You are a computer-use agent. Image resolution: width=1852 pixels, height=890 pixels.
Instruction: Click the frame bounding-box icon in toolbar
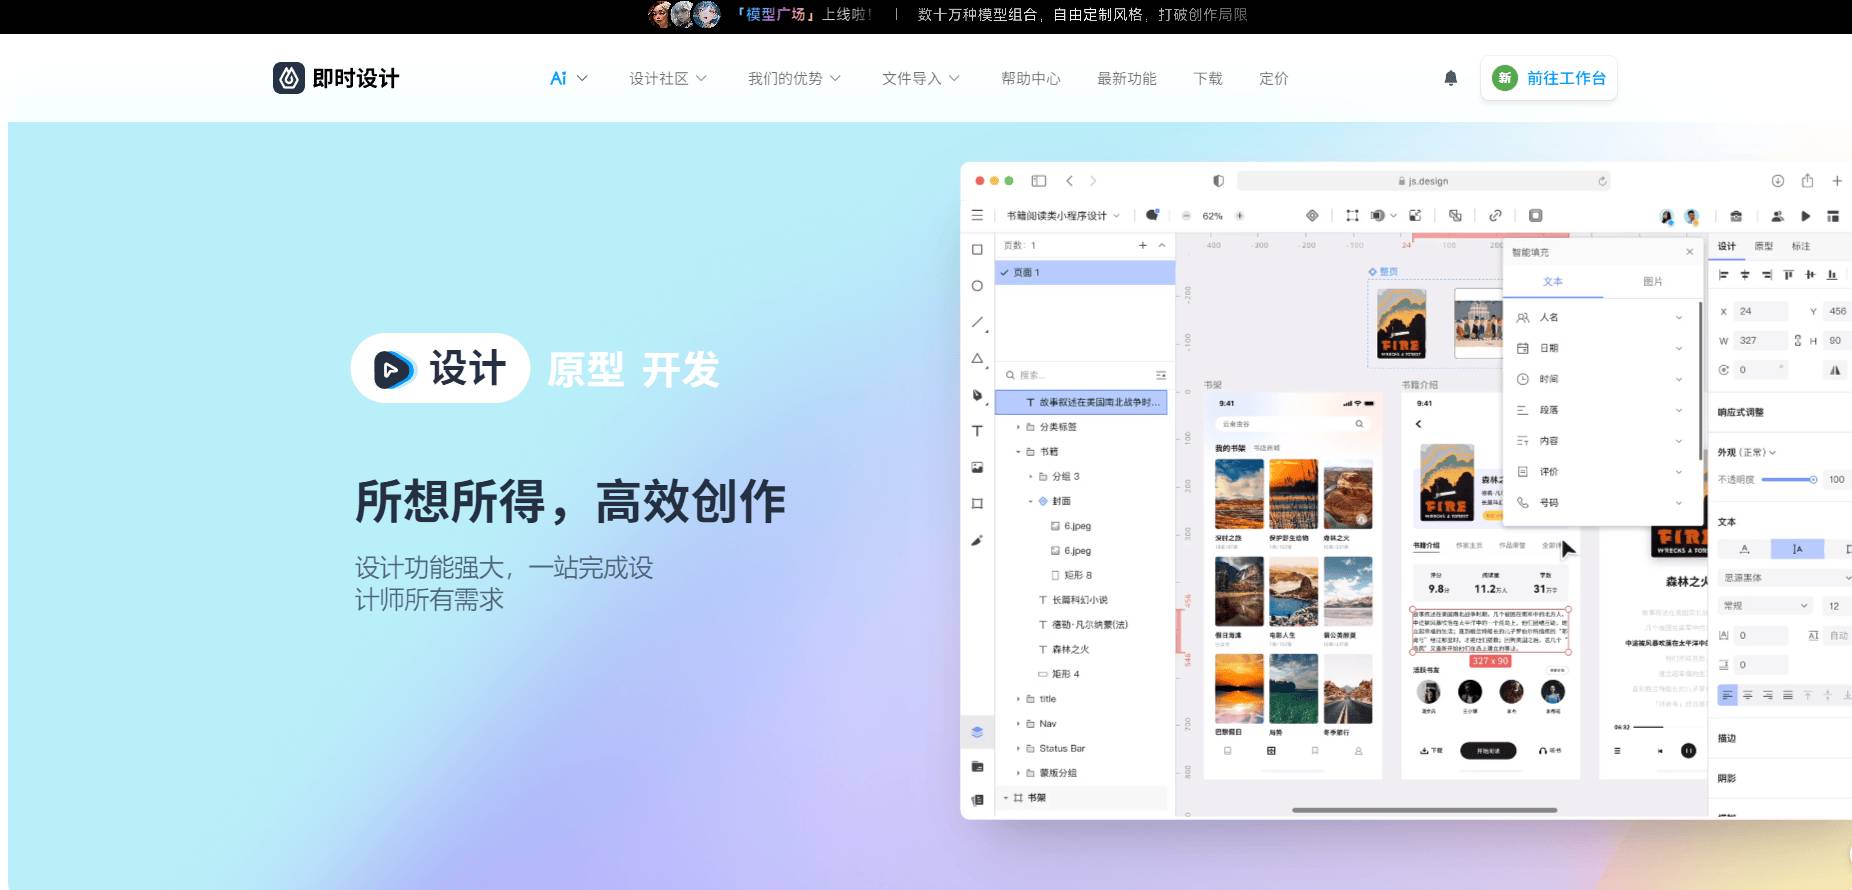point(1352,215)
